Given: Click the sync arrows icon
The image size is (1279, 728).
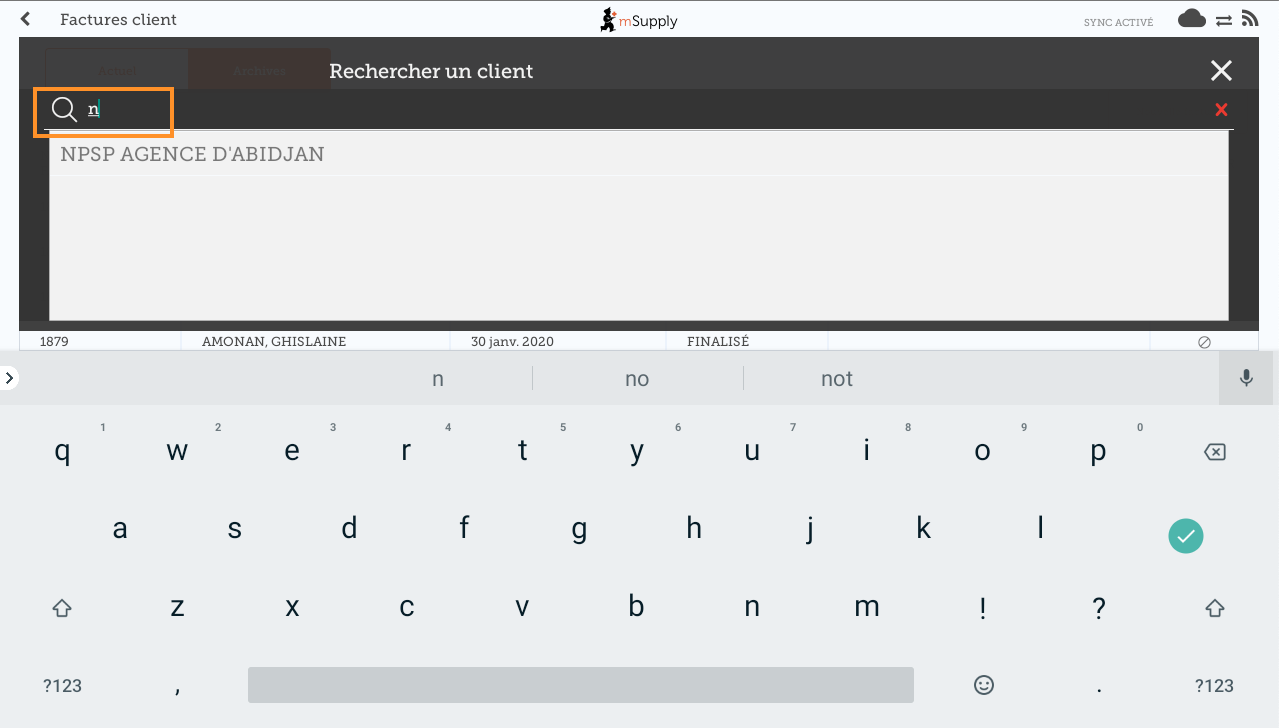Looking at the screenshot, I should point(1223,20).
